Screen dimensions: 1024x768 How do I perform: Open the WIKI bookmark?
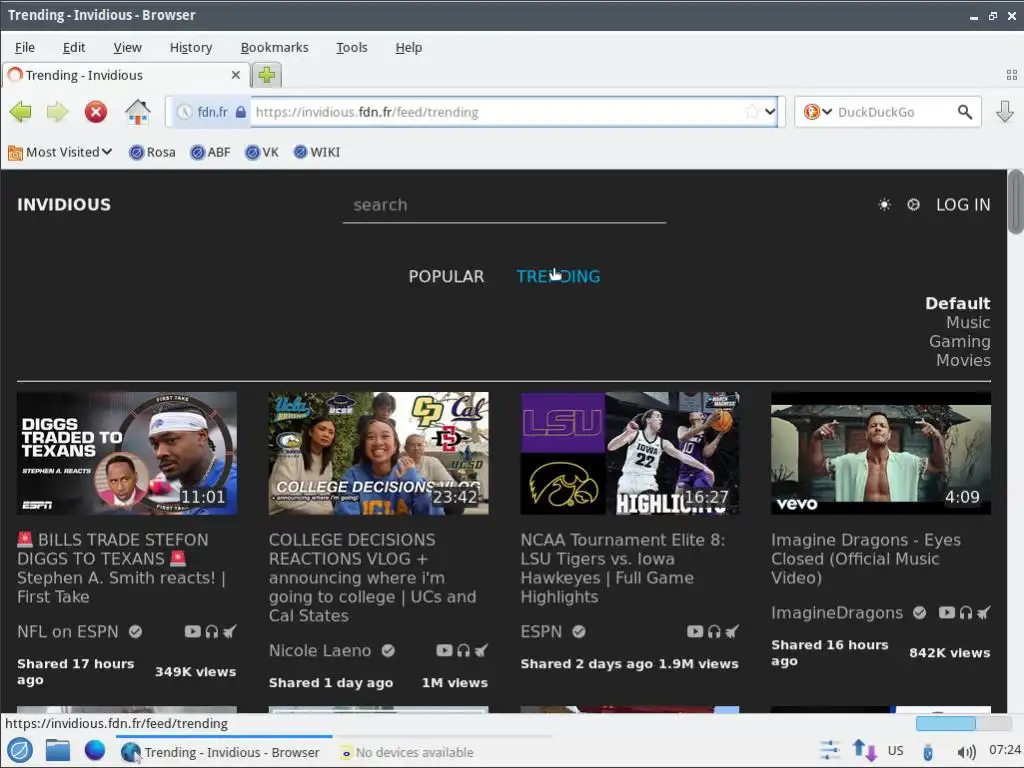point(317,152)
